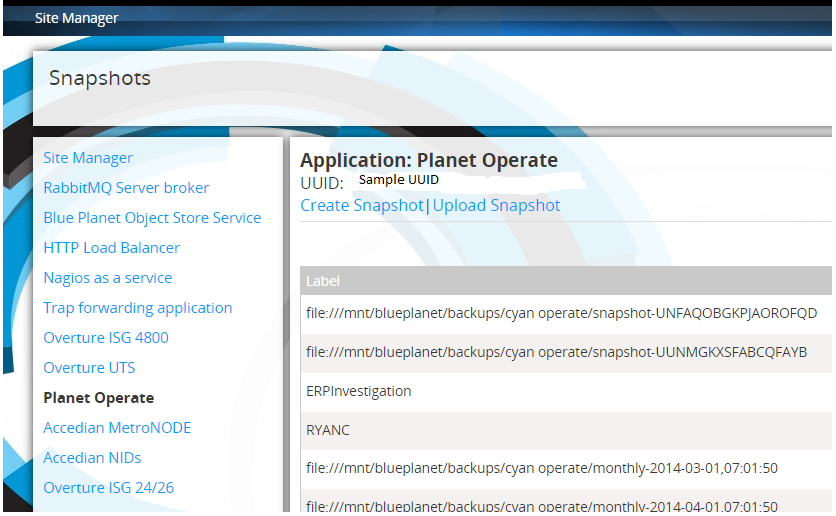Select Trap forwarding application
Screen dimensions: 836x516
pos(138,308)
